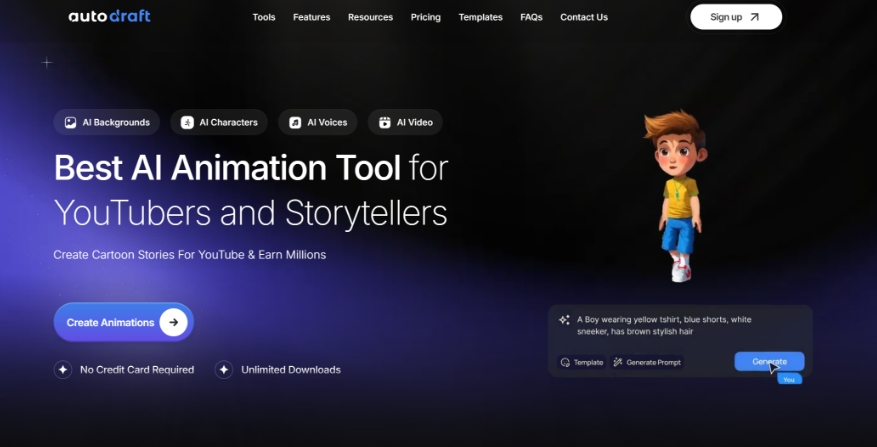Screen dimensions: 877x447
Task: Open the Tools menu
Action: (x=264, y=17)
